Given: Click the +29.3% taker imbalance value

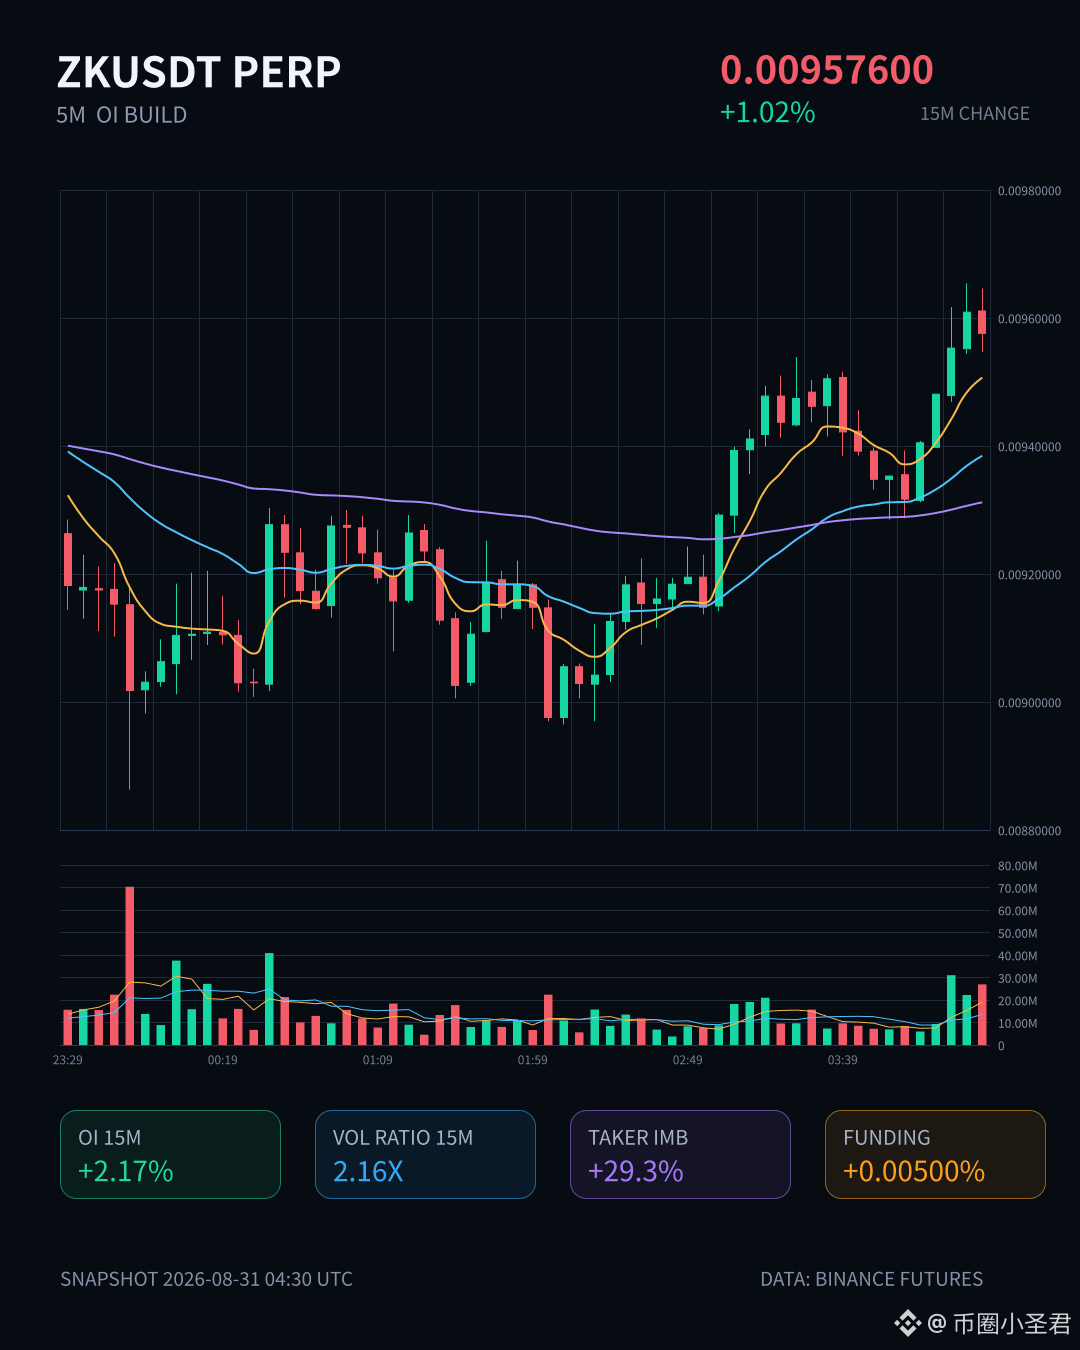Looking at the screenshot, I should pyautogui.click(x=636, y=1171).
